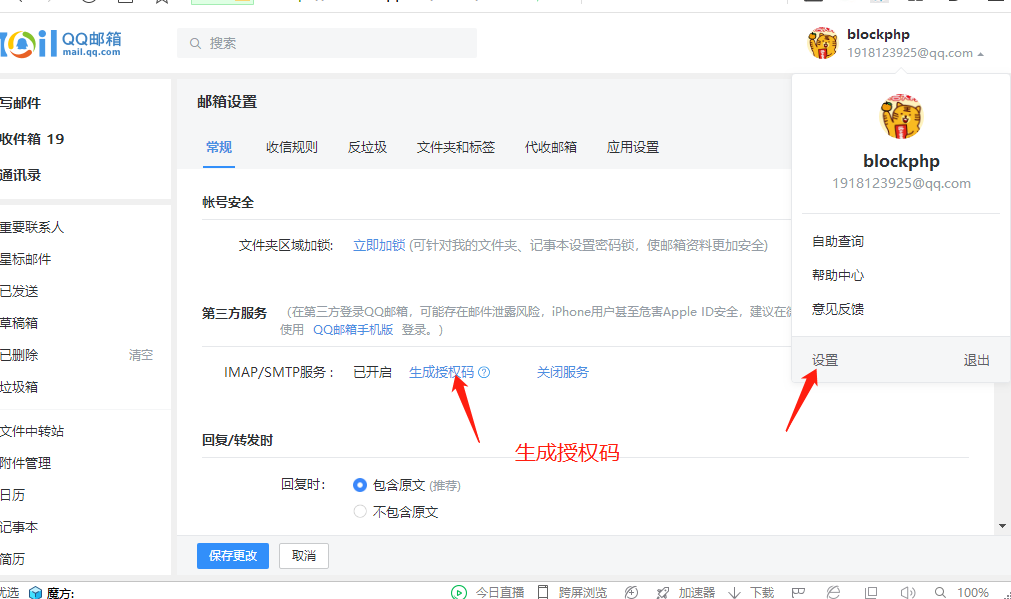Open 设置 in the account menu
Image resolution: width=1011 pixels, height=599 pixels.
pos(825,360)
